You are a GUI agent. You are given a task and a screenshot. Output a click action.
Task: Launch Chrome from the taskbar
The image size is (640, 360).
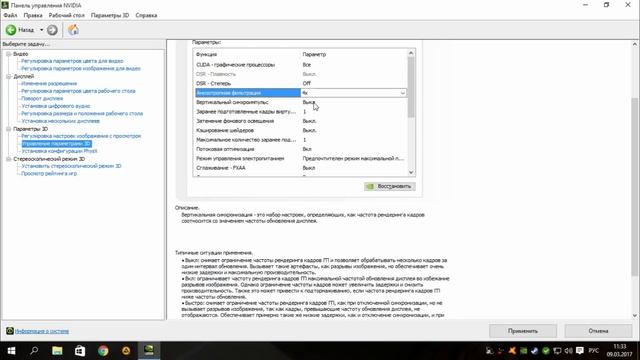[x=103, y=351]
